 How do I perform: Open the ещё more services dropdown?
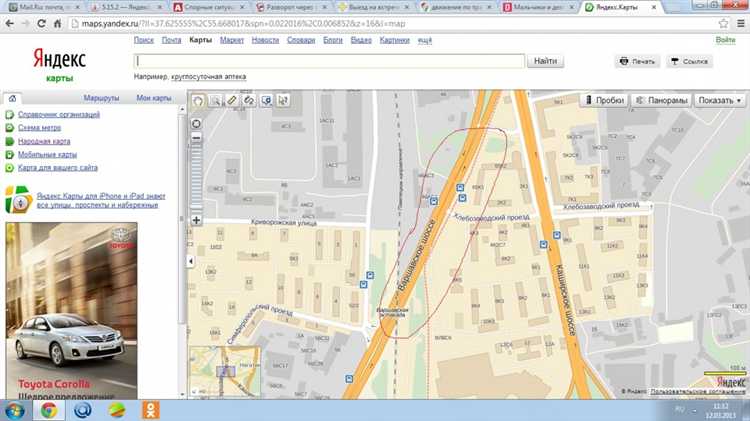[x=425, y=40]
